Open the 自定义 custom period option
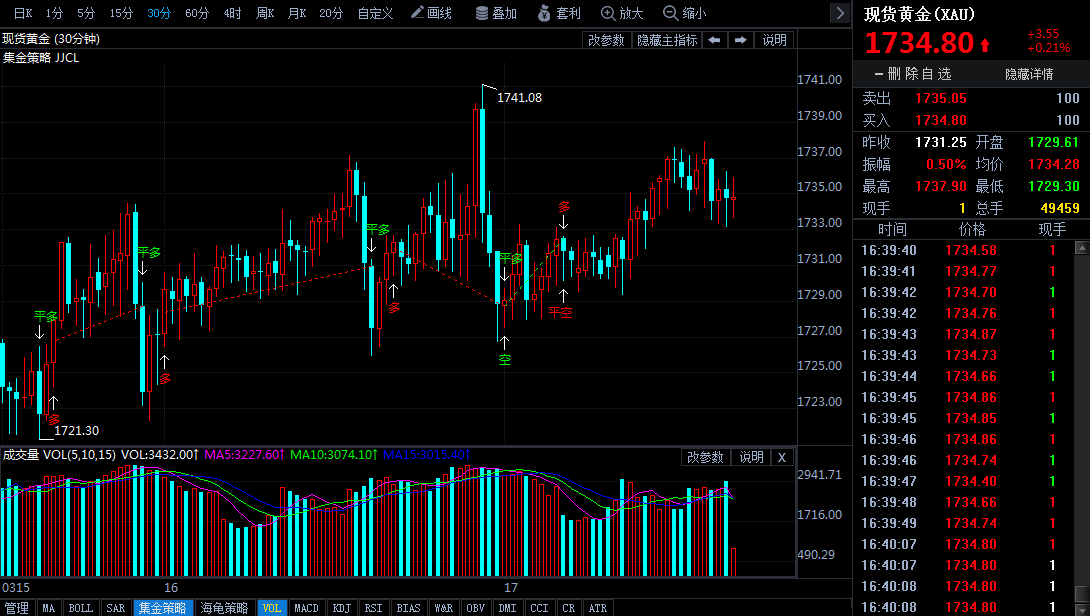 (x=375, y=13)
